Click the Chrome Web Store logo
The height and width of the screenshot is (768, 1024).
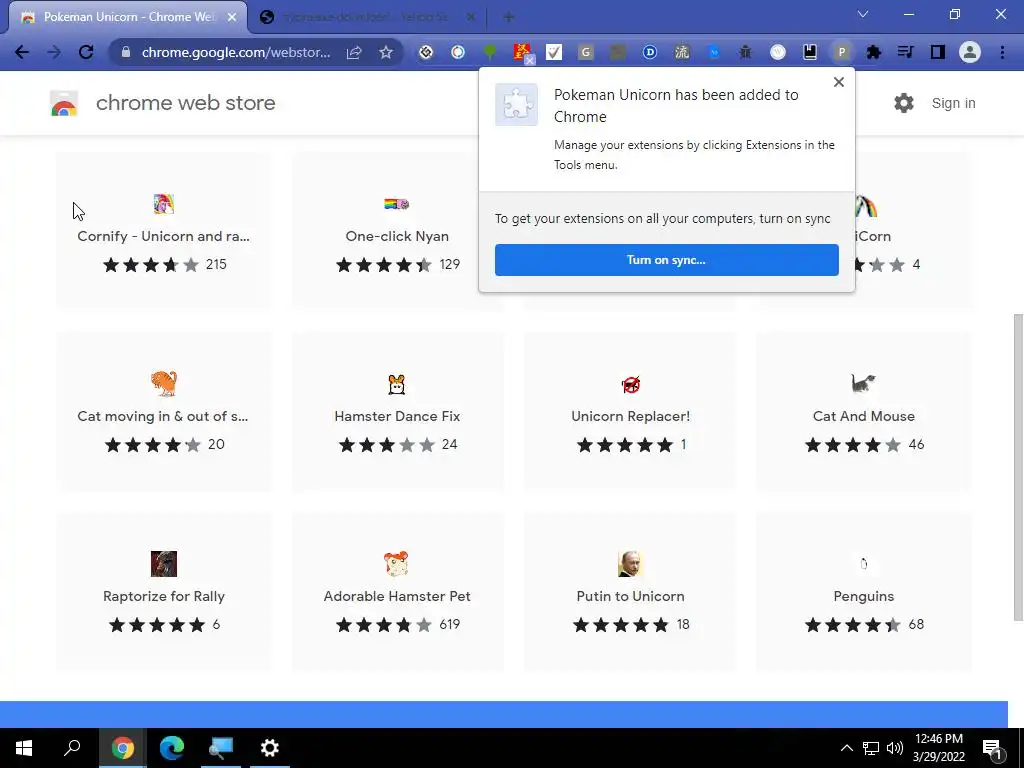coord(64,103)
